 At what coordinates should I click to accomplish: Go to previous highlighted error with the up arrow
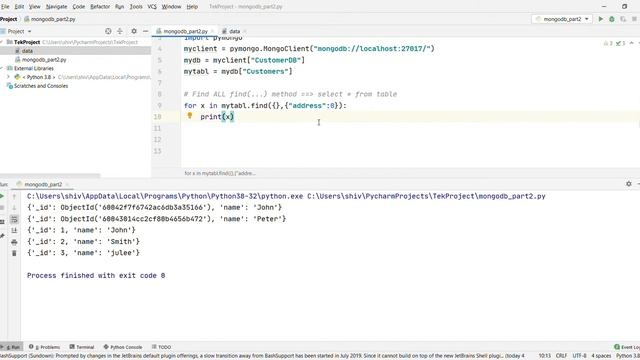(631, 43)
